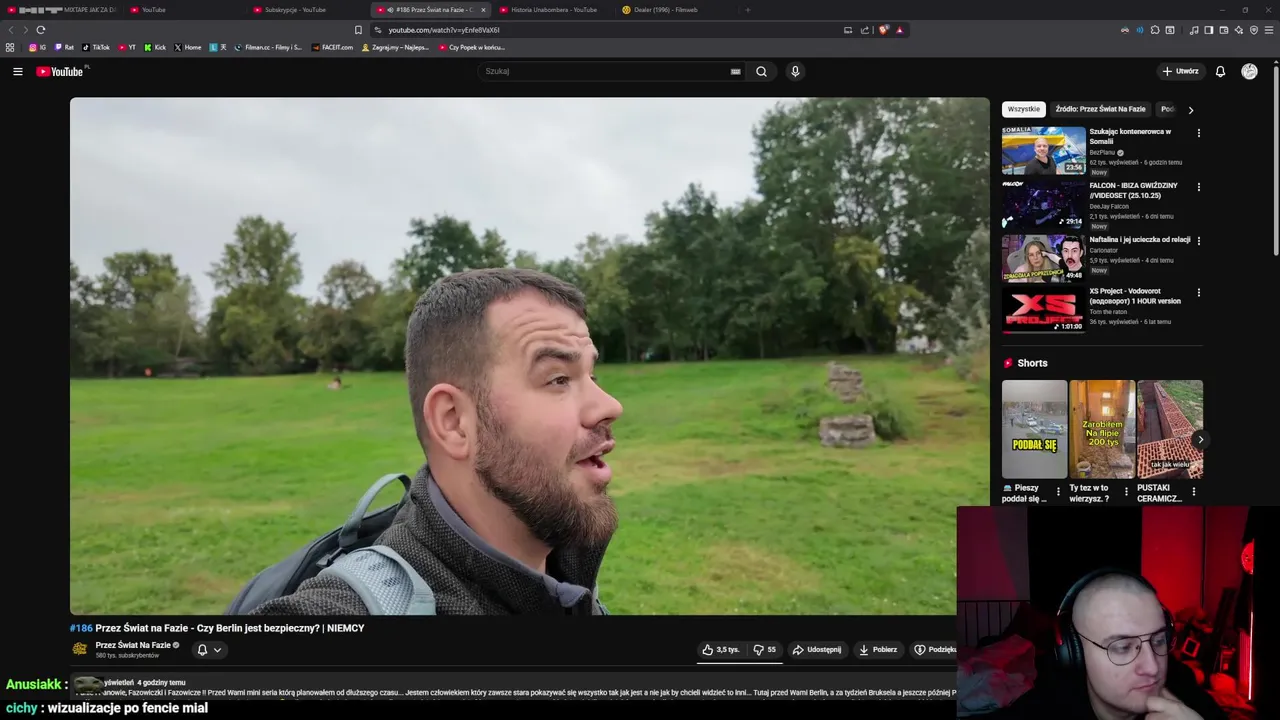The height and width of the screenshot is (720, 1280).
Task: Bookmark this page with bookmark icon
Action: pyautogui.click(x=358, y=30)
